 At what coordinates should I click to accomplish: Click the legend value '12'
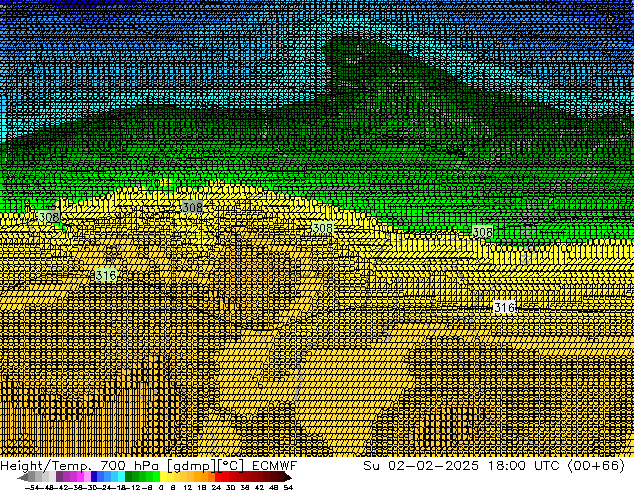tap(188, 487)
